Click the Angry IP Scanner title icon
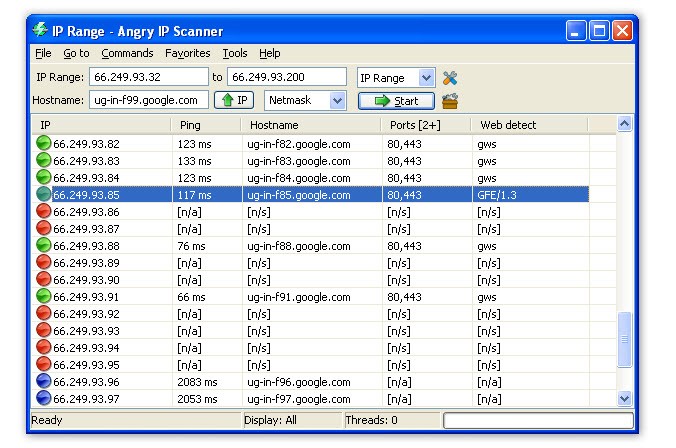 coord(40,30)
